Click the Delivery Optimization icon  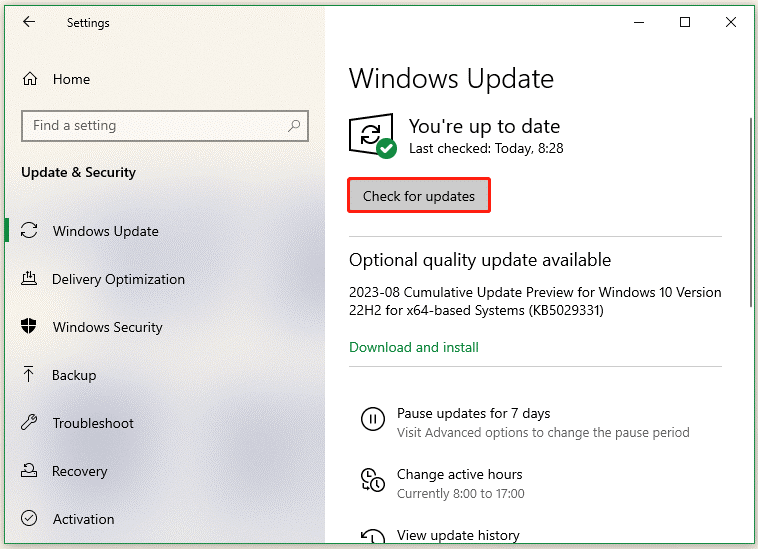click(29, 278)
